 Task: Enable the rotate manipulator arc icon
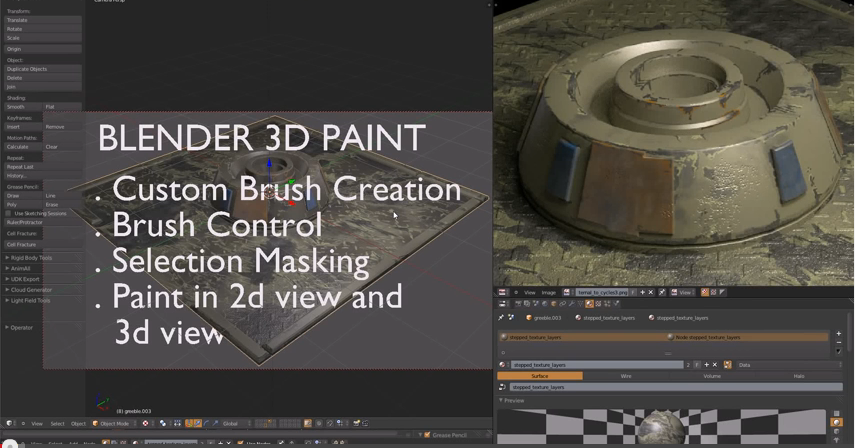point(206,423)
